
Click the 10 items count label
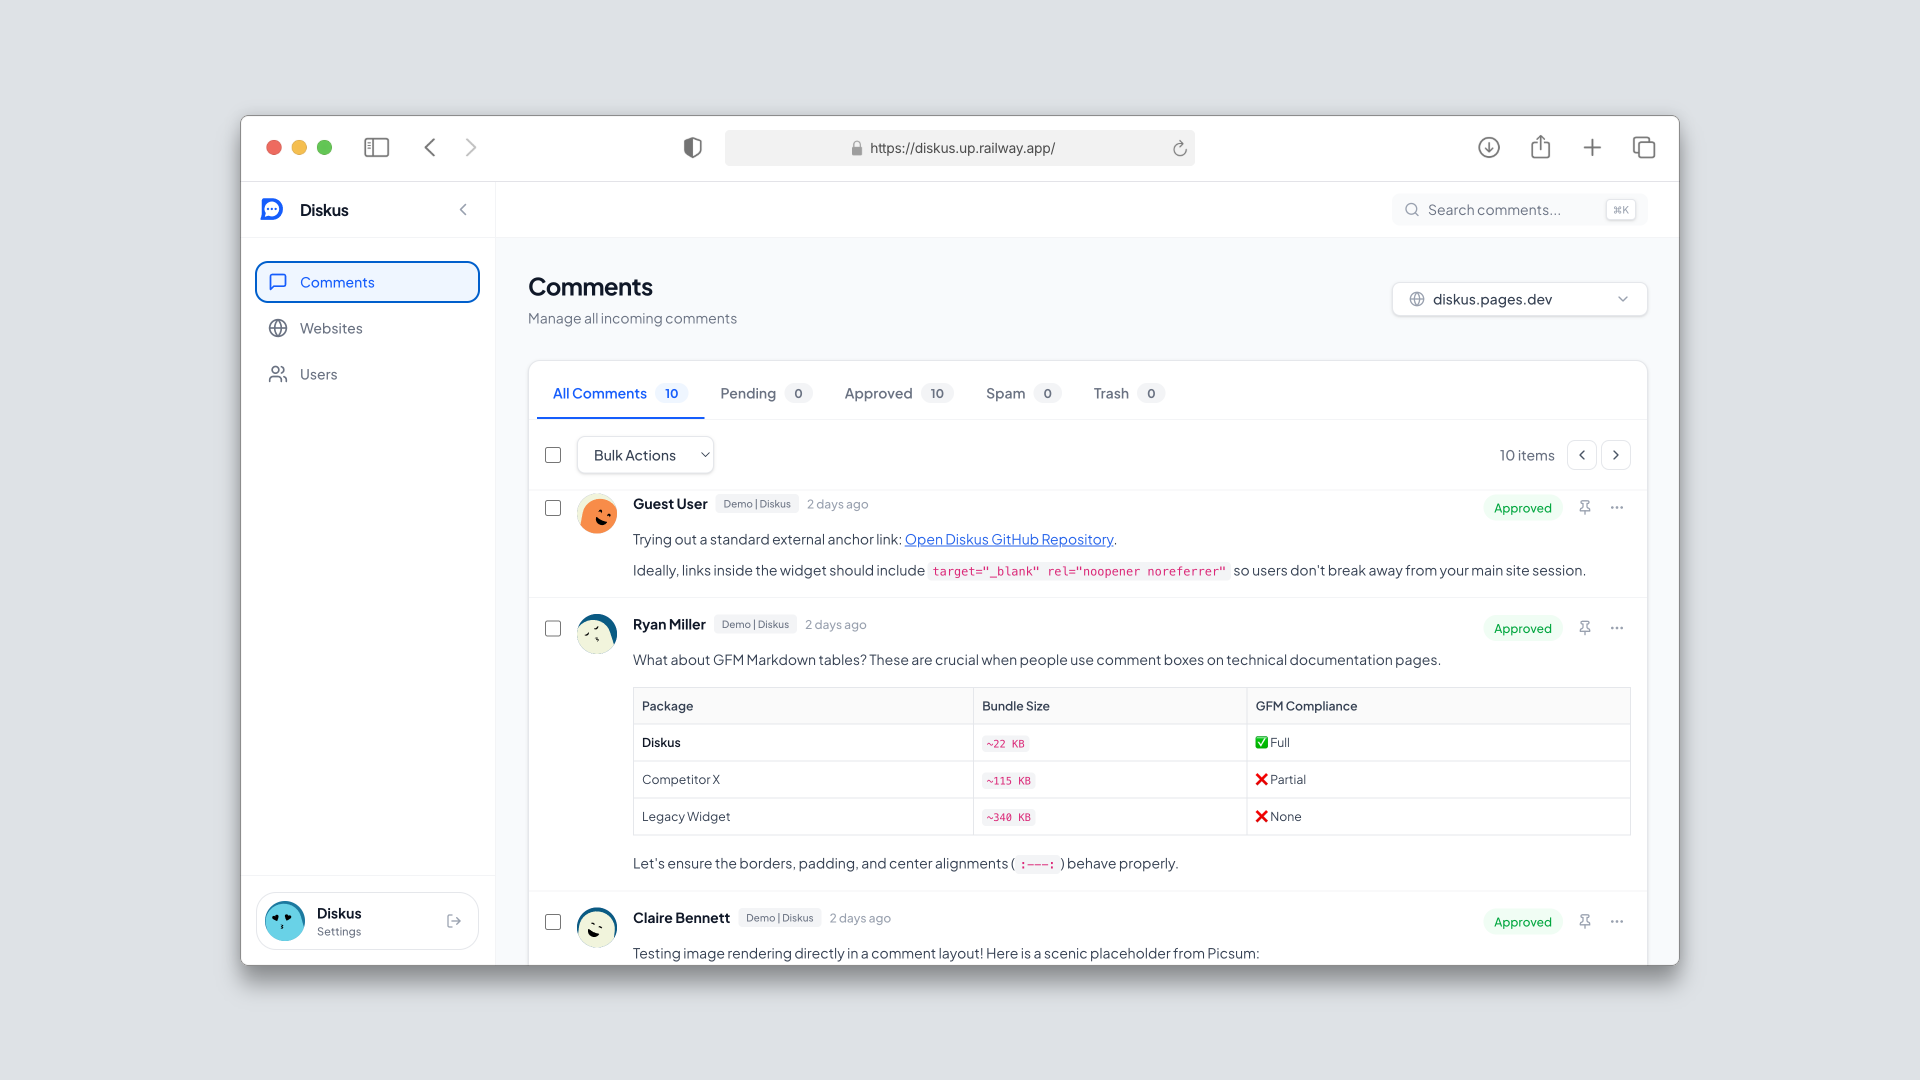tap(1527, 455)
